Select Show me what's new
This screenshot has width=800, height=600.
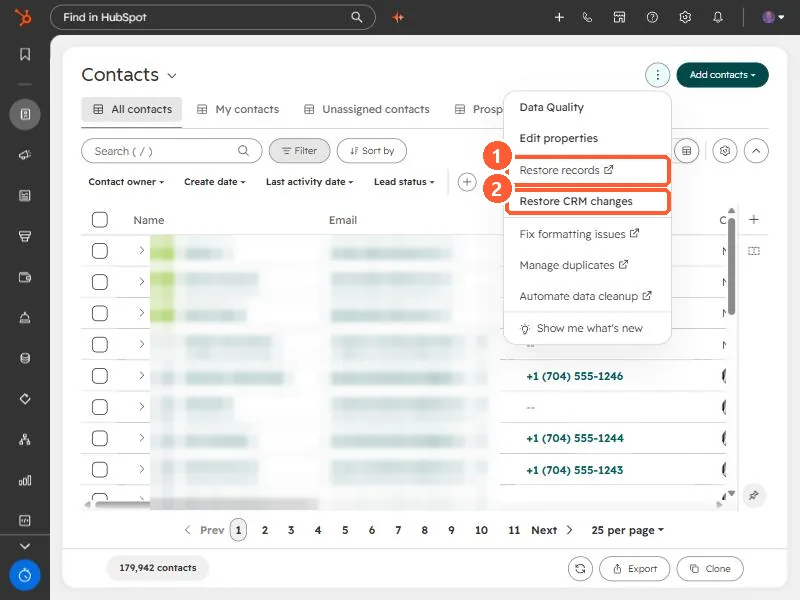tap(587, 329)
